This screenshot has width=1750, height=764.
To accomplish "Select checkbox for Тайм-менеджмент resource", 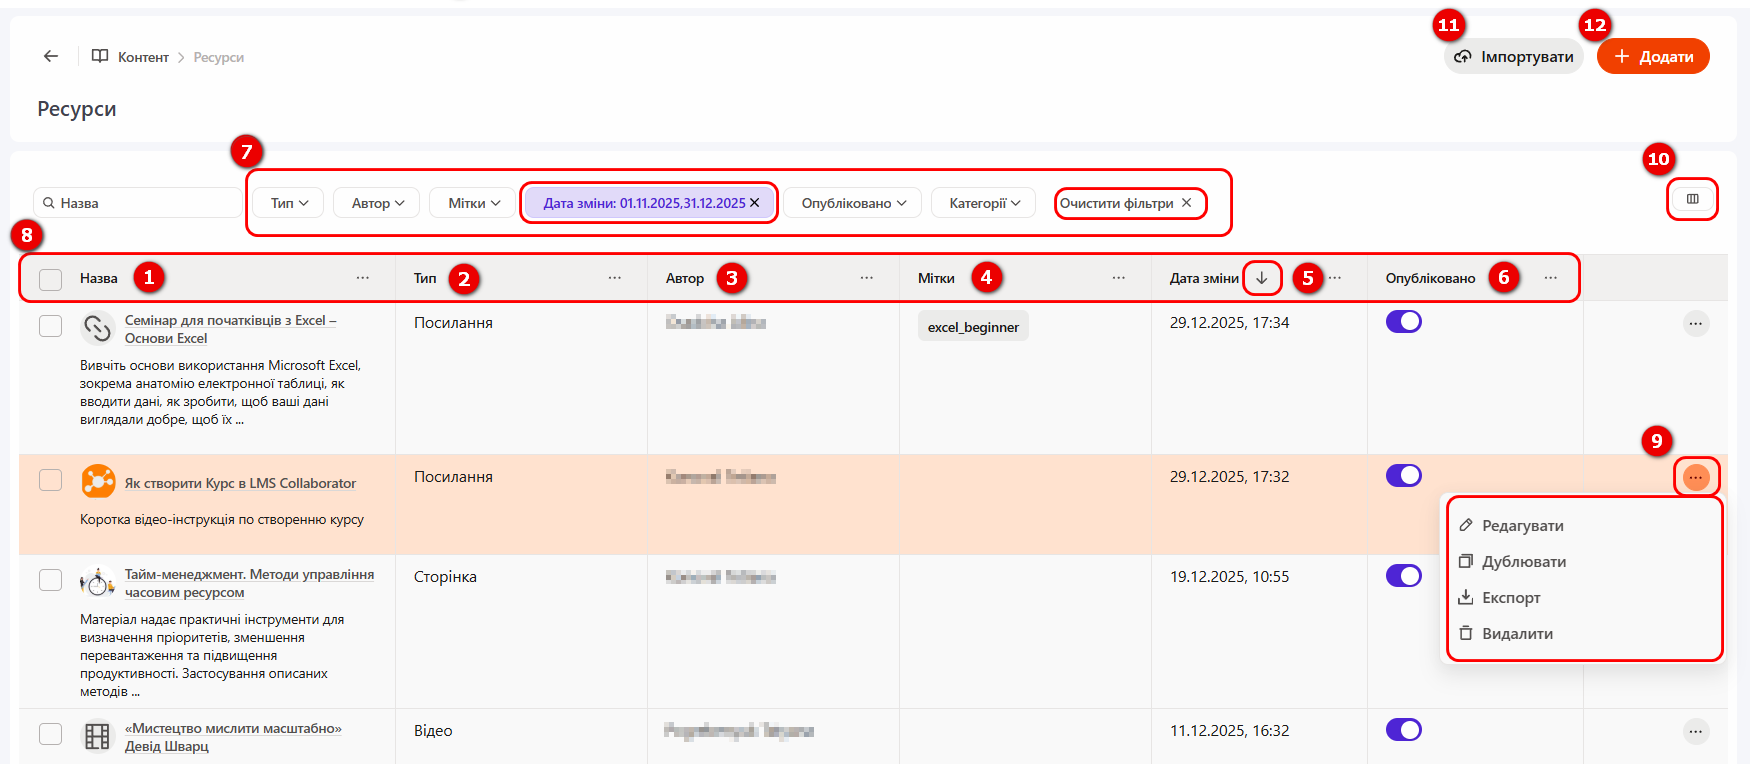I will click(51, 580).
